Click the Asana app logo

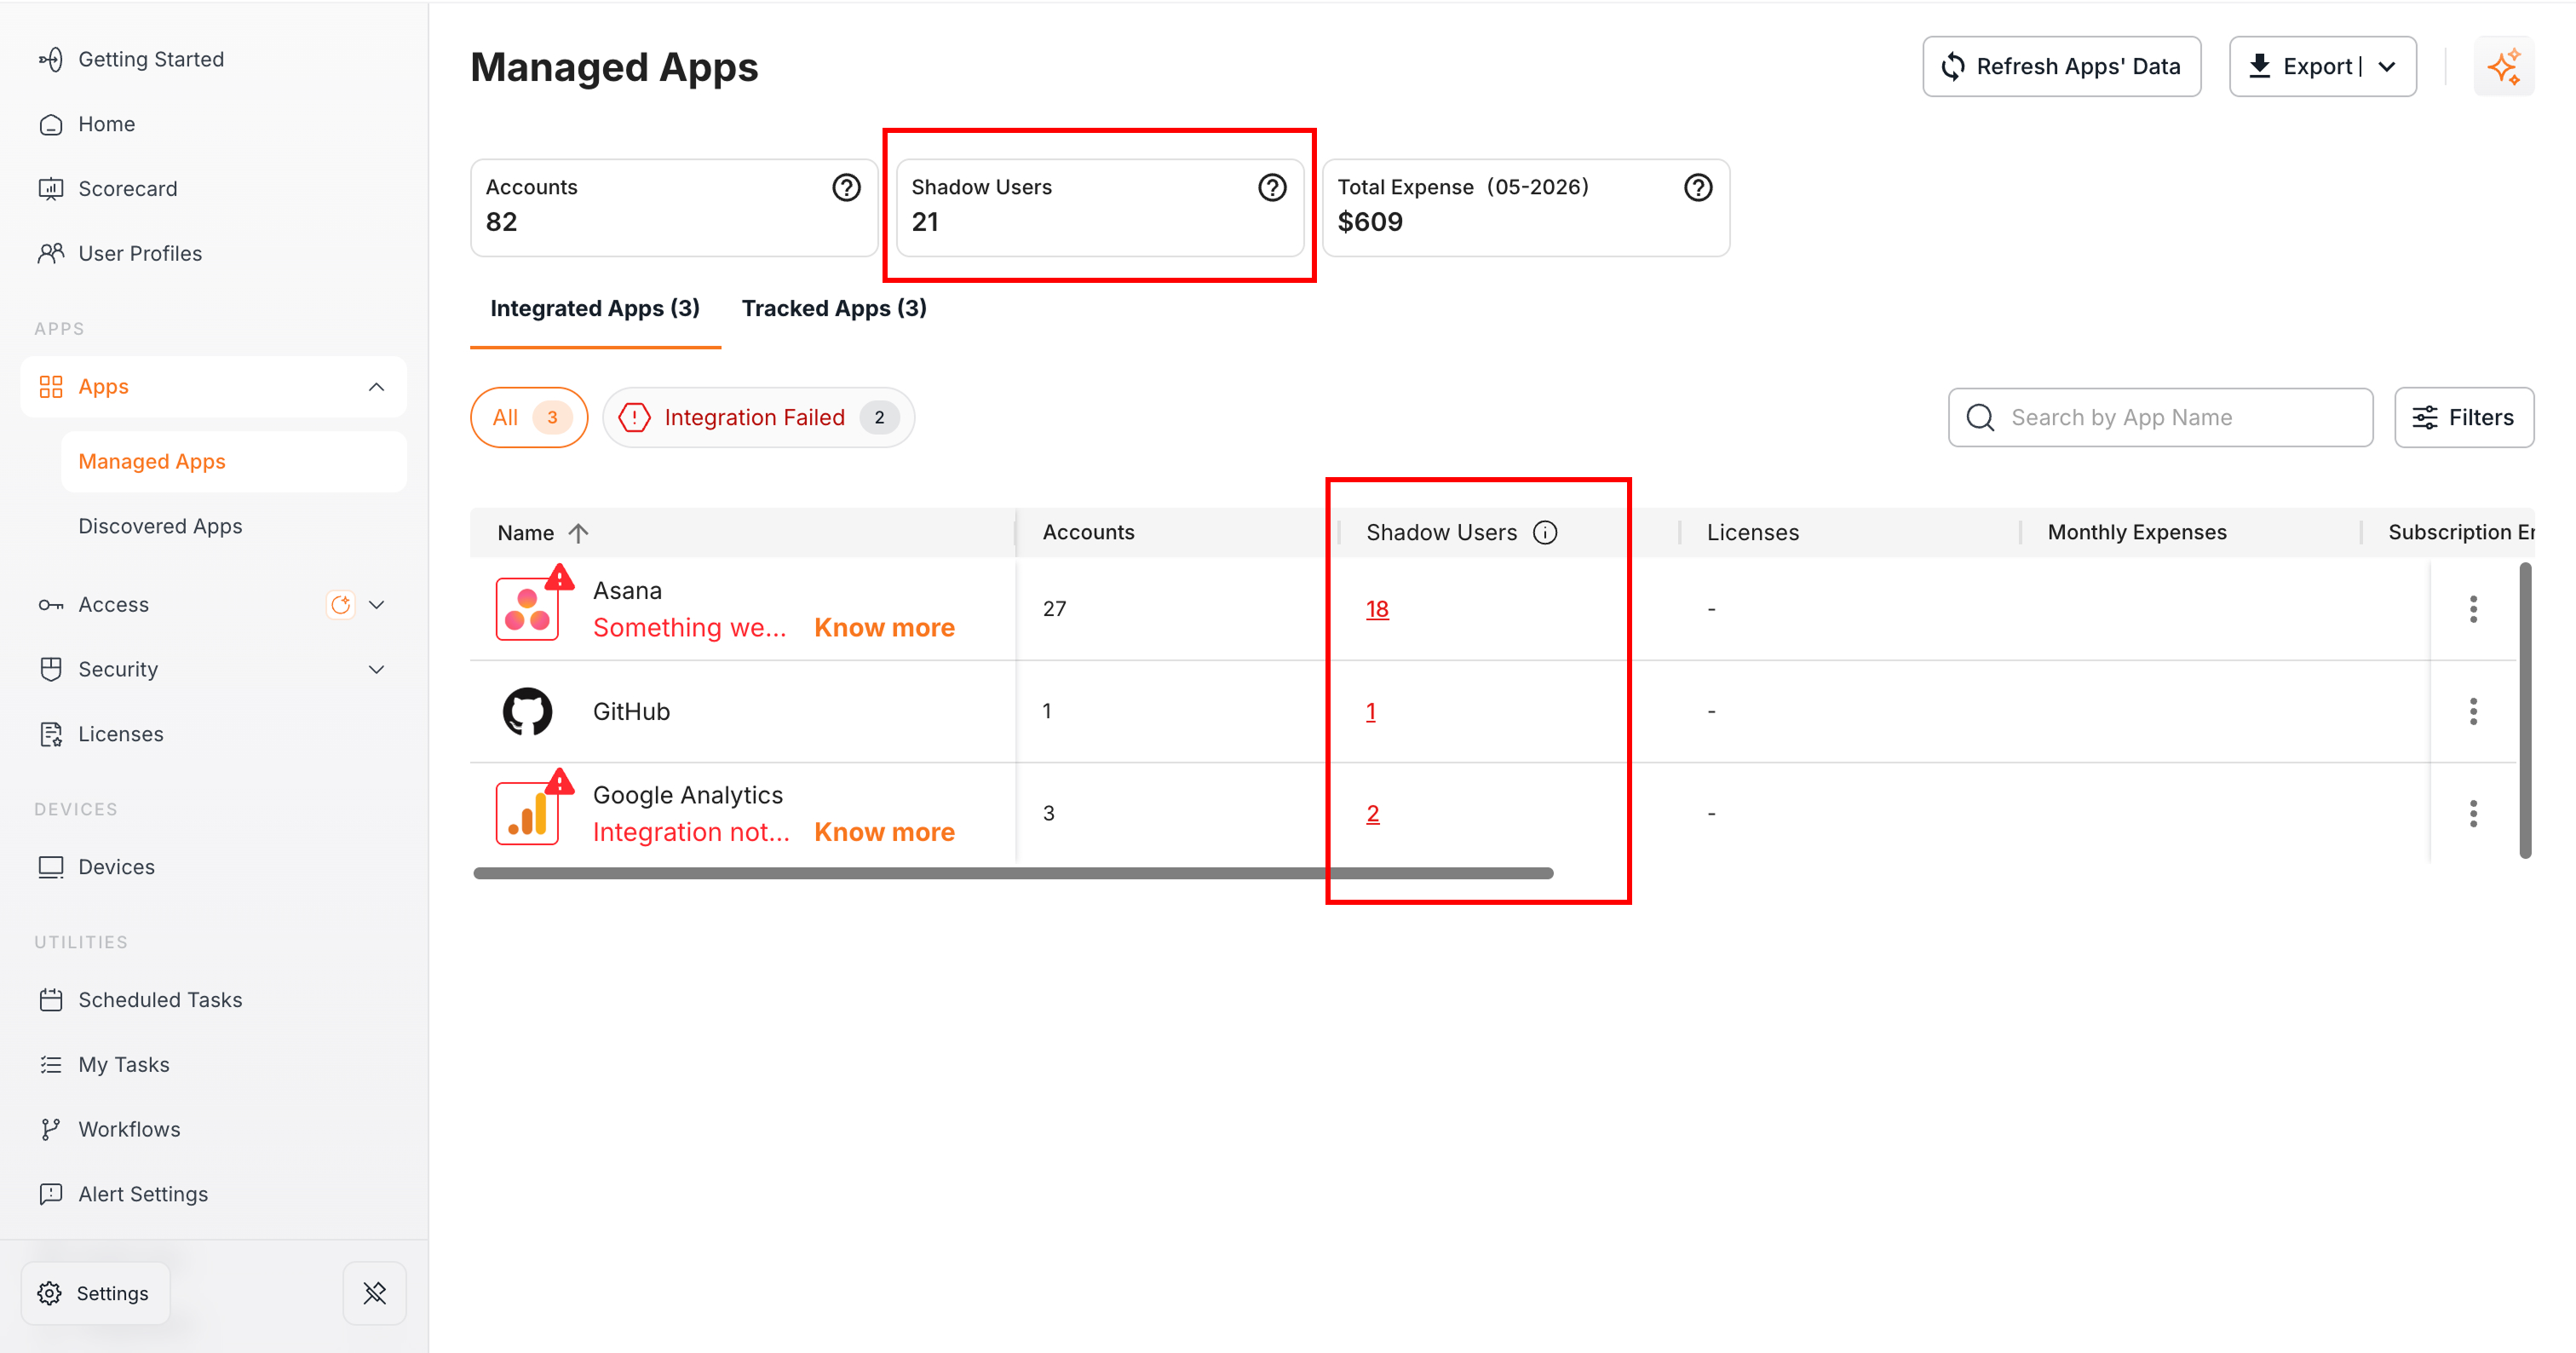[527, 609]
